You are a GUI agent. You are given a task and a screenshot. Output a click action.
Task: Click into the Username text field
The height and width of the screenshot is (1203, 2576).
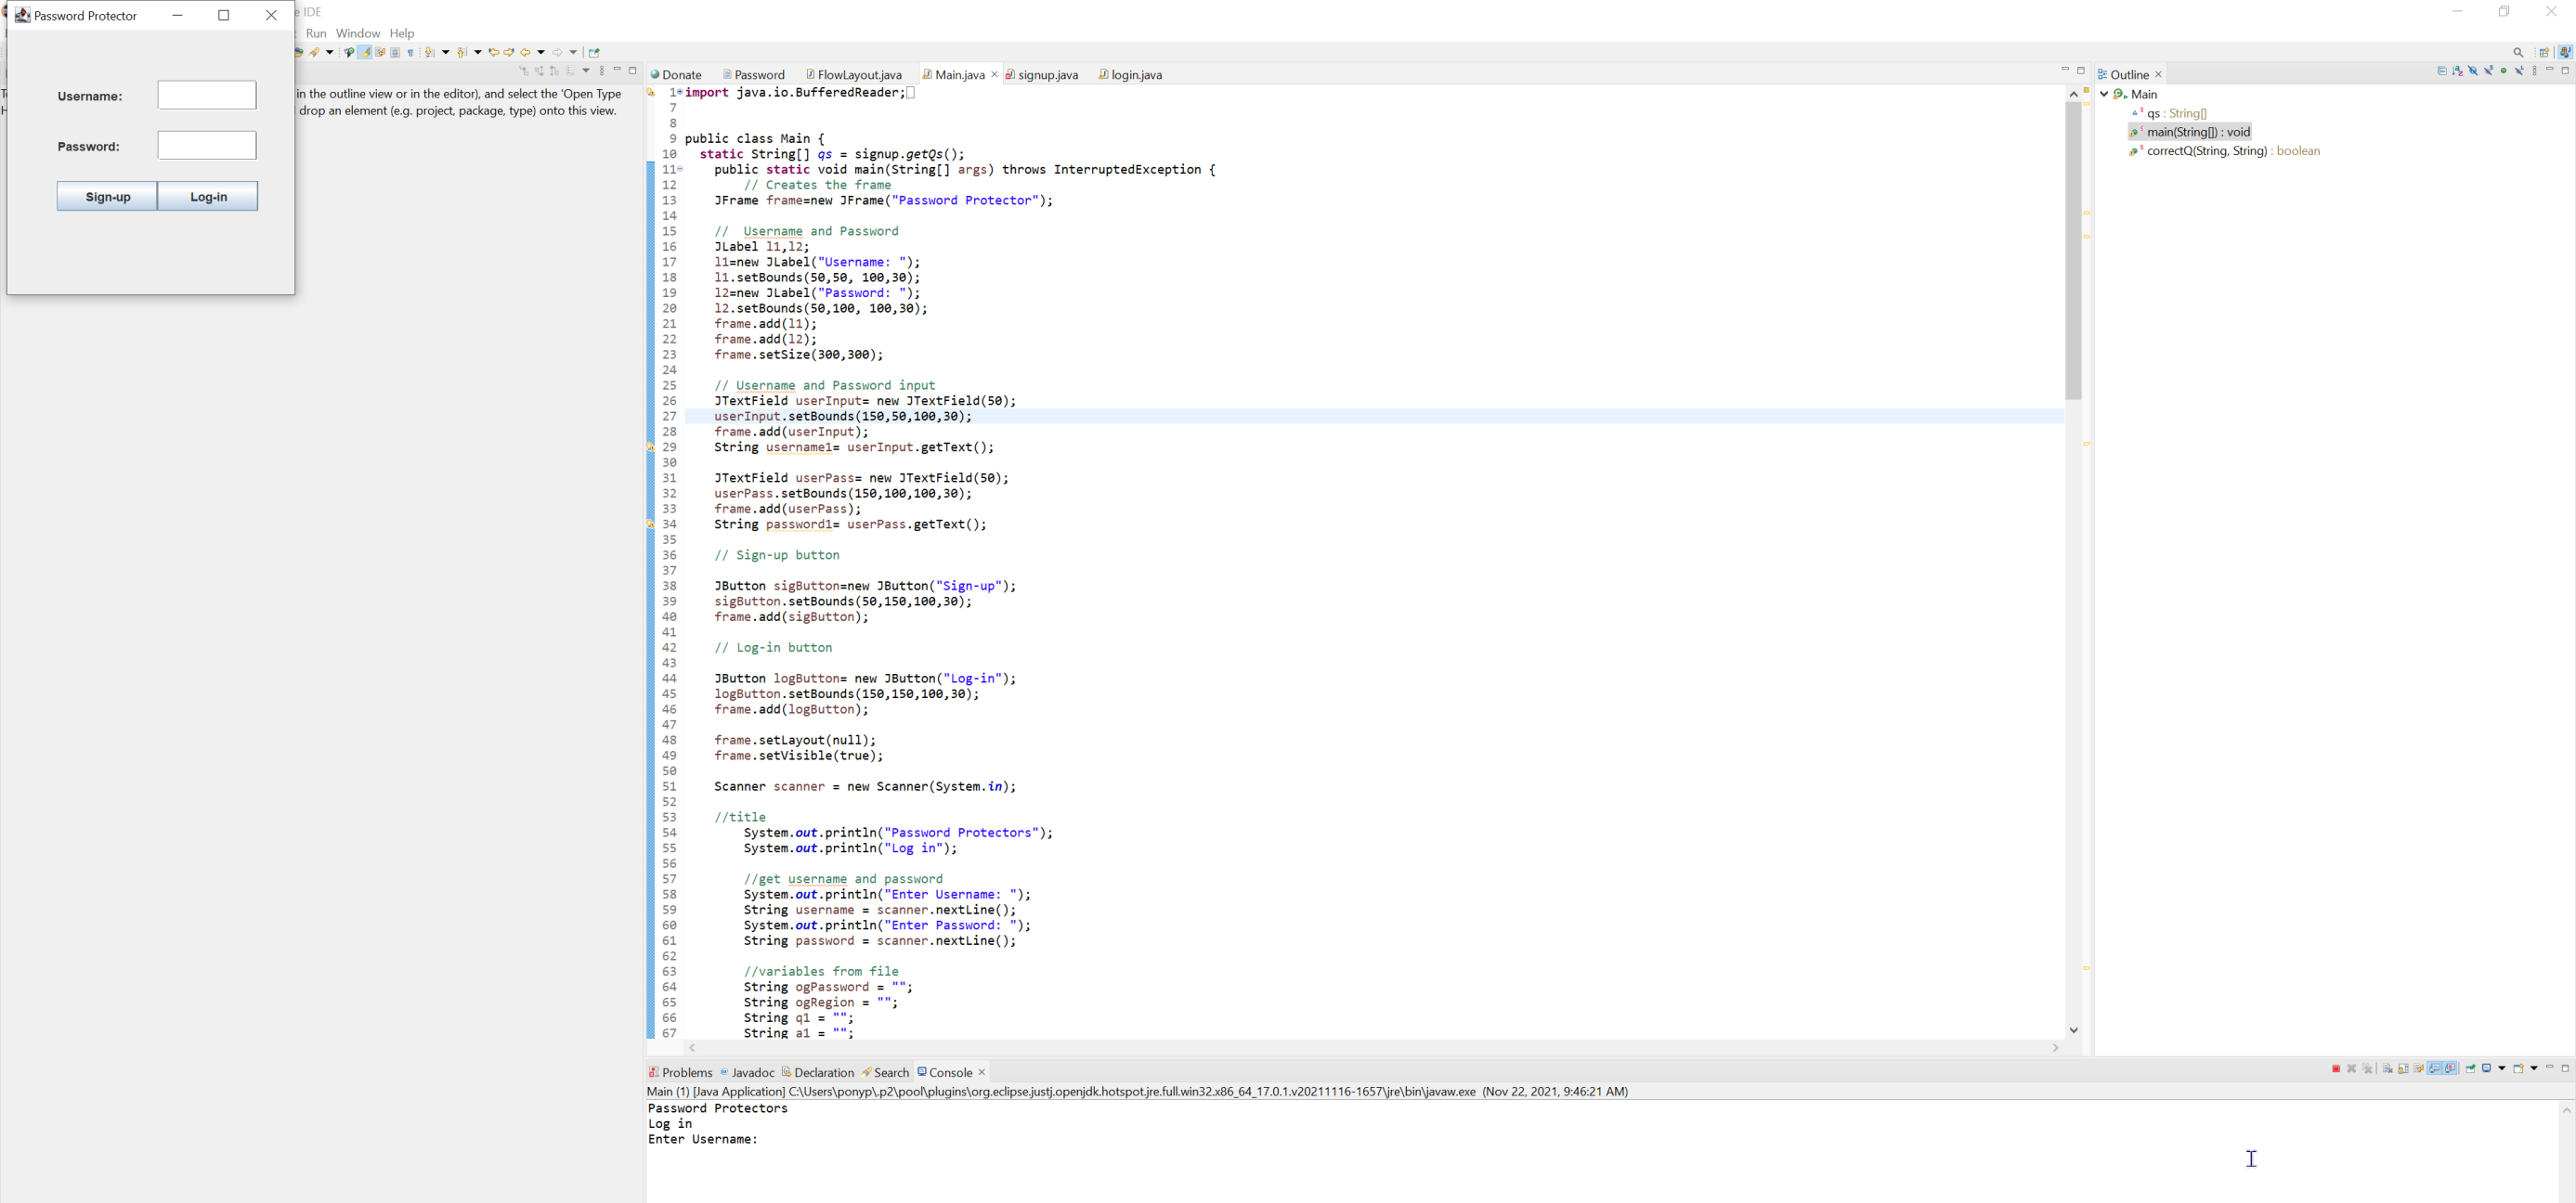coord(207,95)
